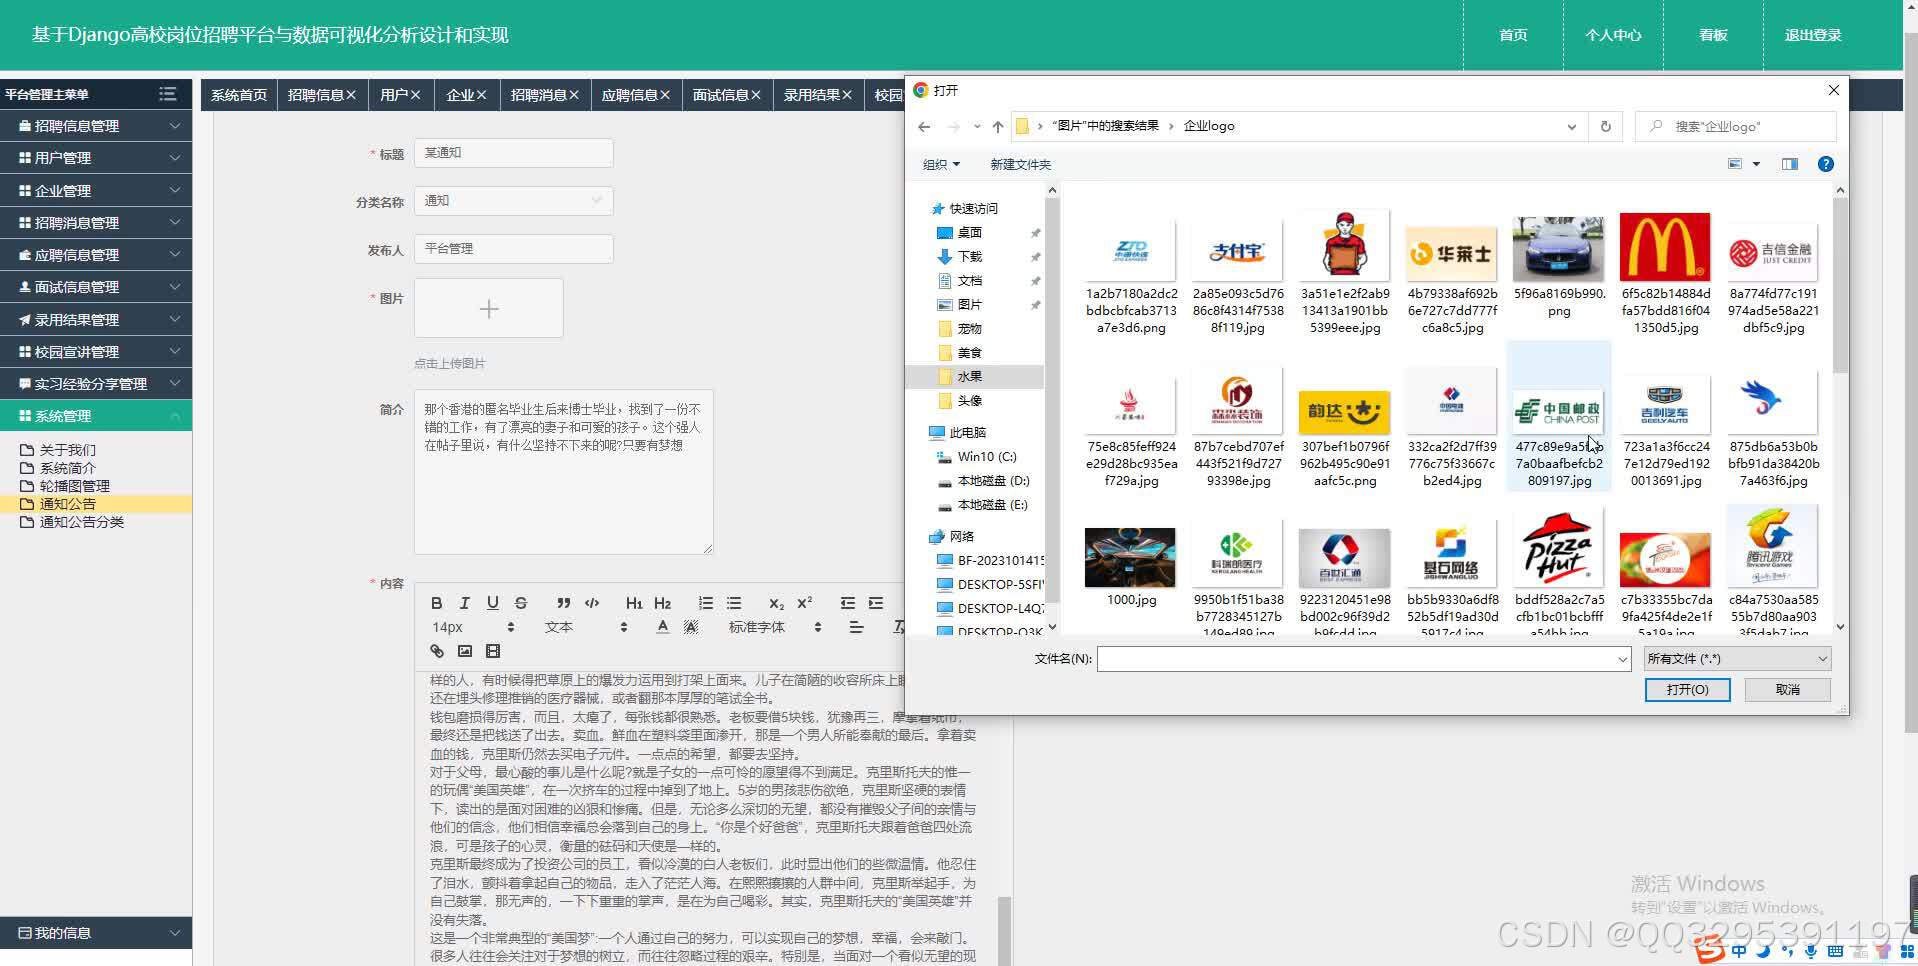Screen dimensions: 1918x966
Task: Close the 用户 tab
Action: click(x=415, y=95)
